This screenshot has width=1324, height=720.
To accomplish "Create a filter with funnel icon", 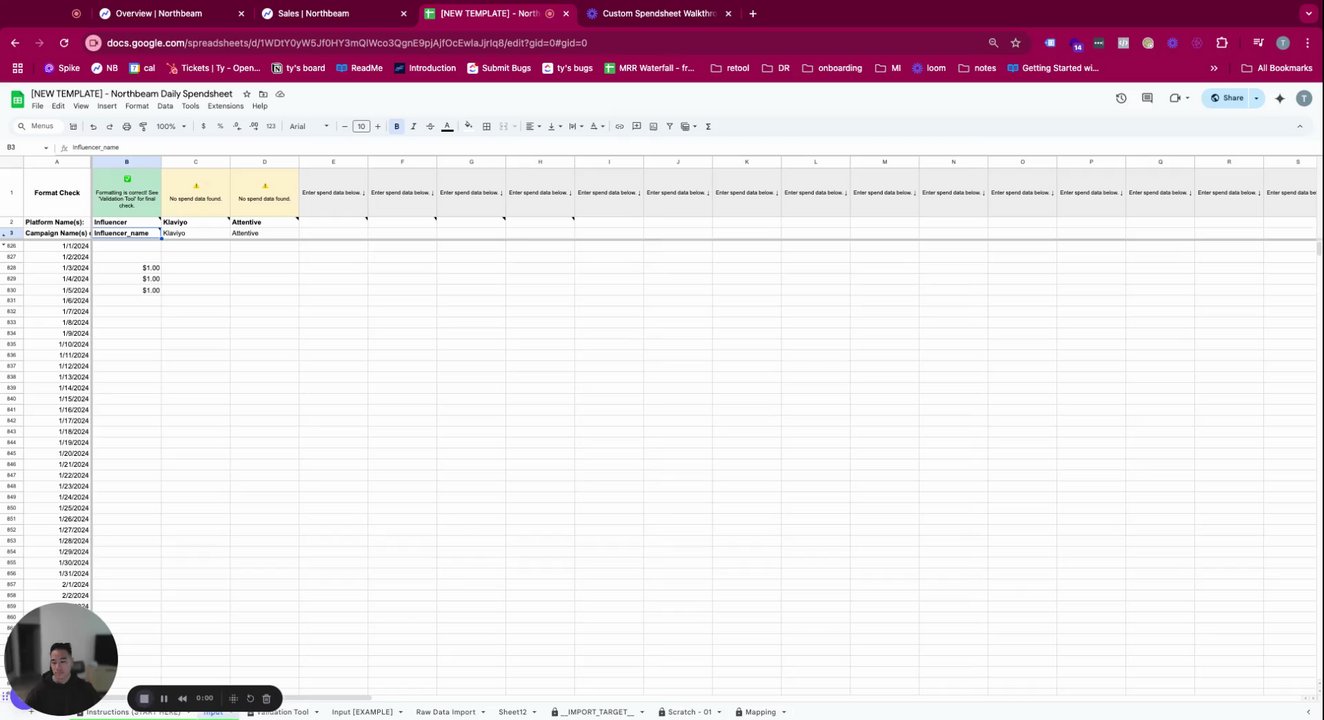I will click(x=669, y=127).
